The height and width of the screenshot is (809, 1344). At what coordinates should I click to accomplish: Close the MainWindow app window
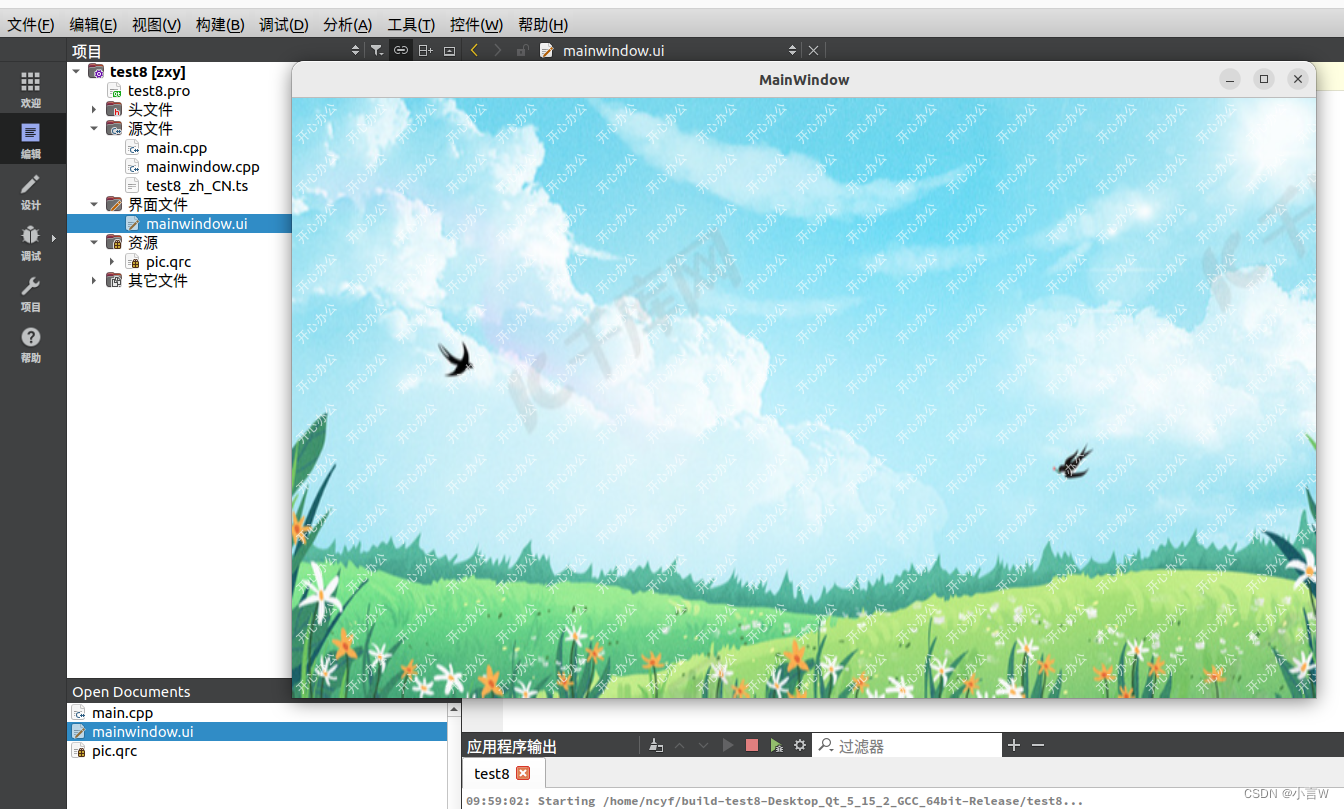(1297, 79)
